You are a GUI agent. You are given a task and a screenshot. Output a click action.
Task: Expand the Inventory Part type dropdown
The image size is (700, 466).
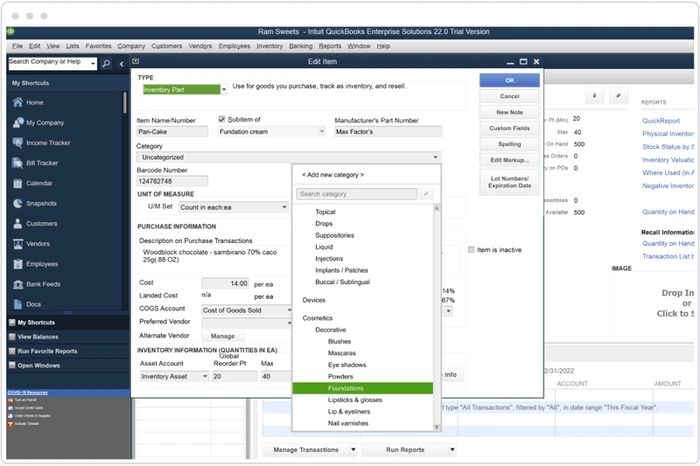click(224, 90)
